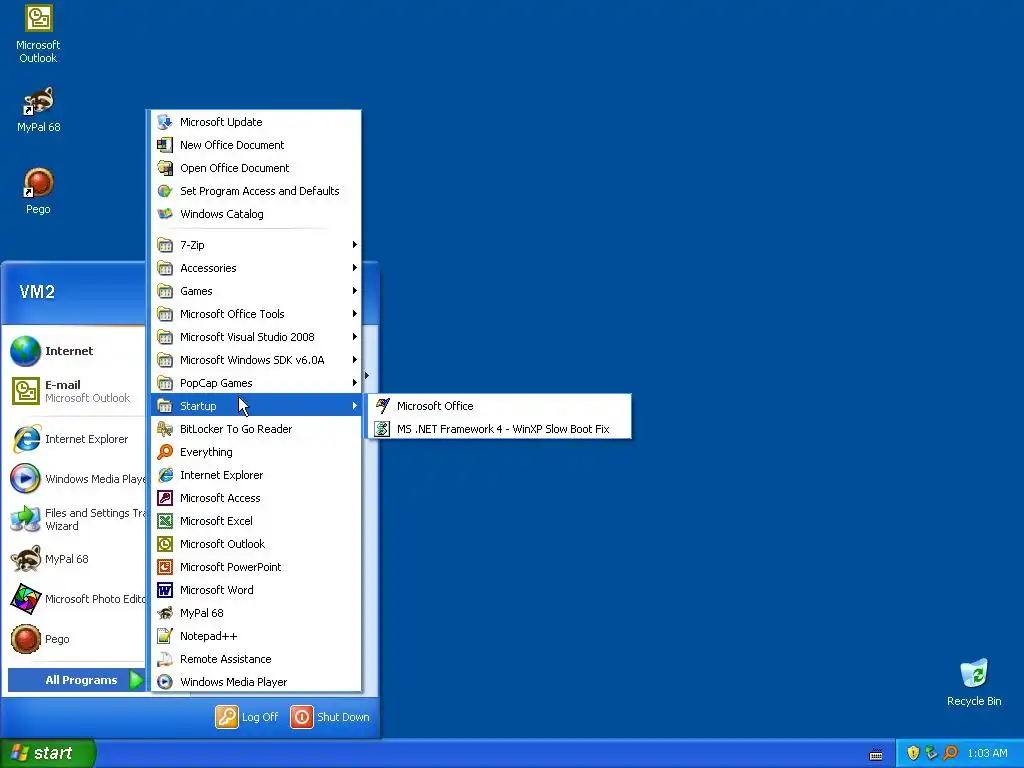Expand the PopCap Games folder
1024x768 pixels.
(x=256, y=383)
